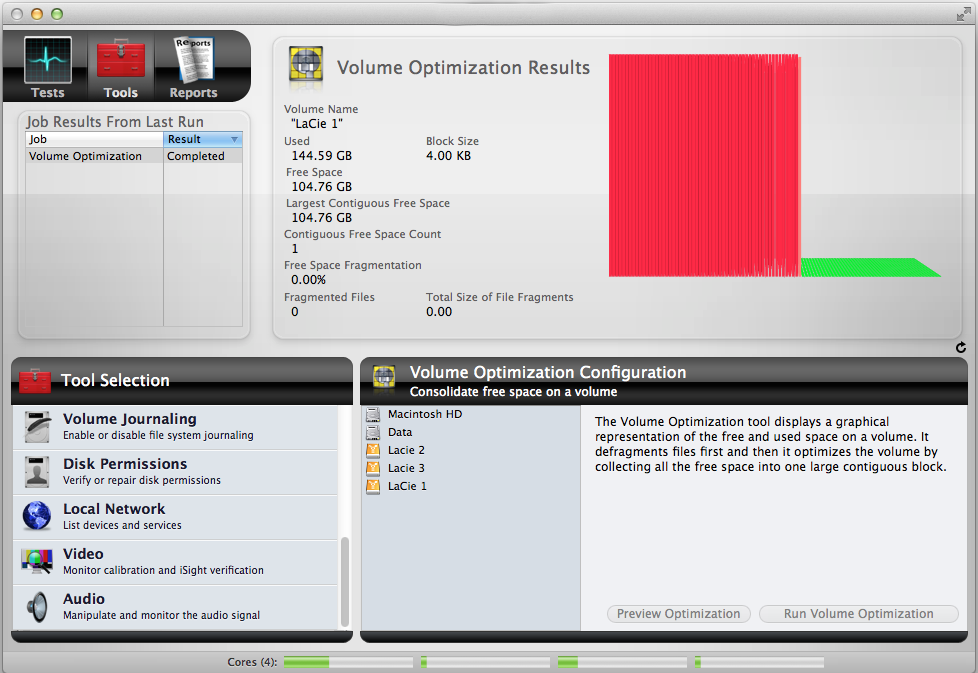Click the Volume Optimization Results icon
This screenshot has width=978, height=673.
point(306,64)
